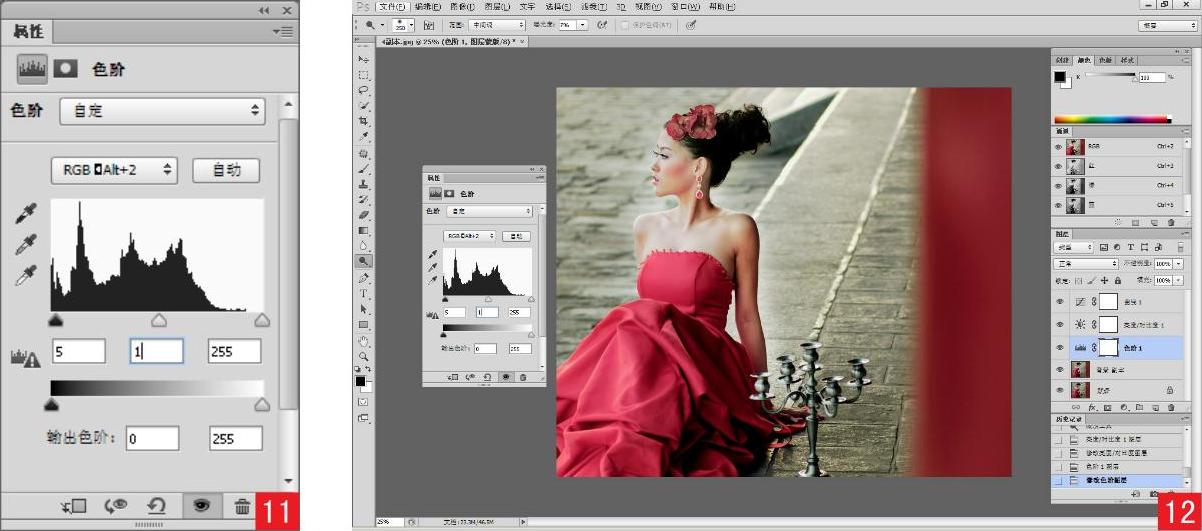The height and width of the screenshot is (531, 1202).
Task: Select the Lasso tool
Action: point(364,89)
